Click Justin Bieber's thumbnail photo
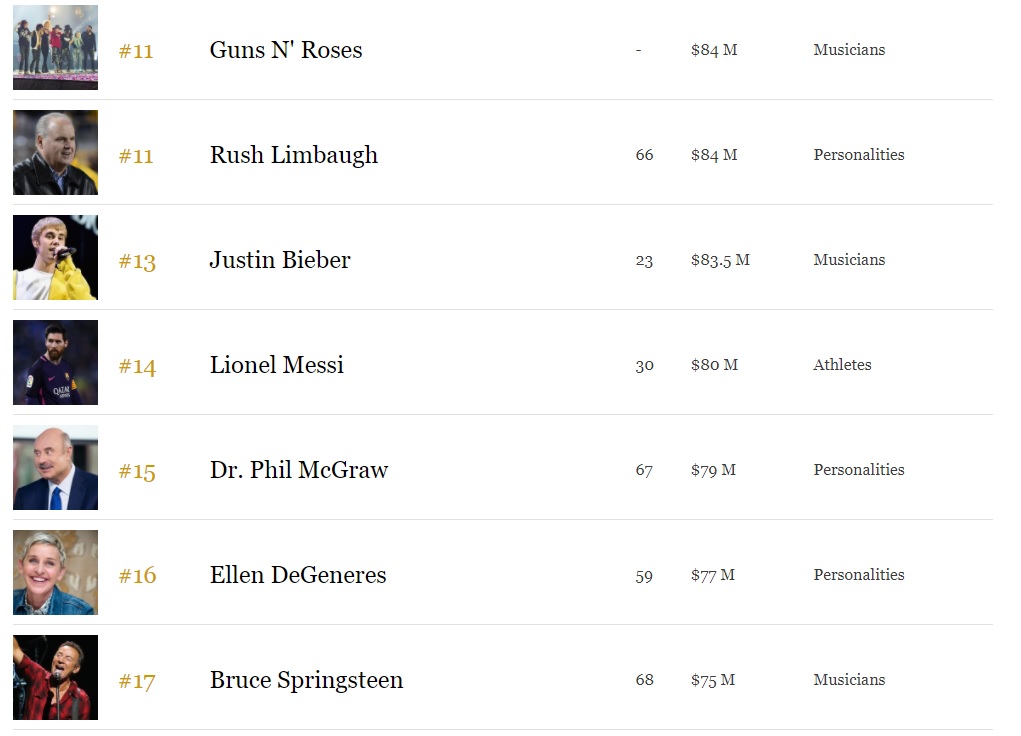 55,258
